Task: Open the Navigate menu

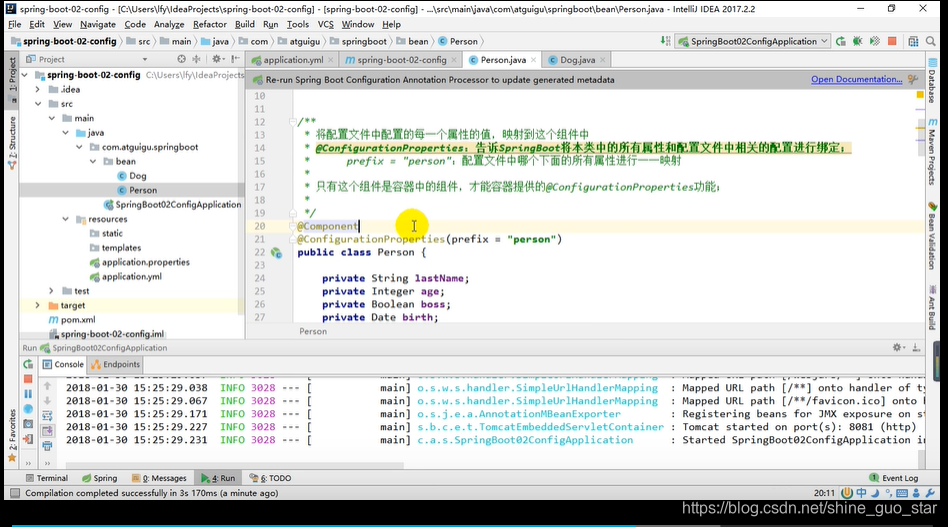Action: [97, 24]
